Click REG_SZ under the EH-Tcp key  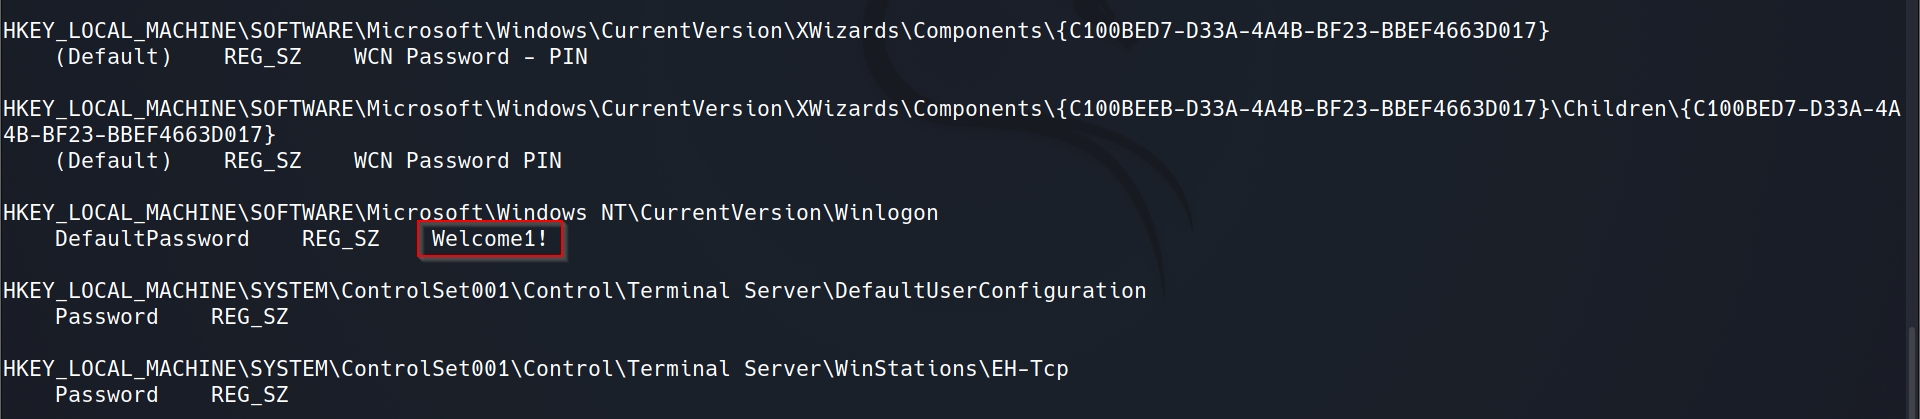(249, 395)
